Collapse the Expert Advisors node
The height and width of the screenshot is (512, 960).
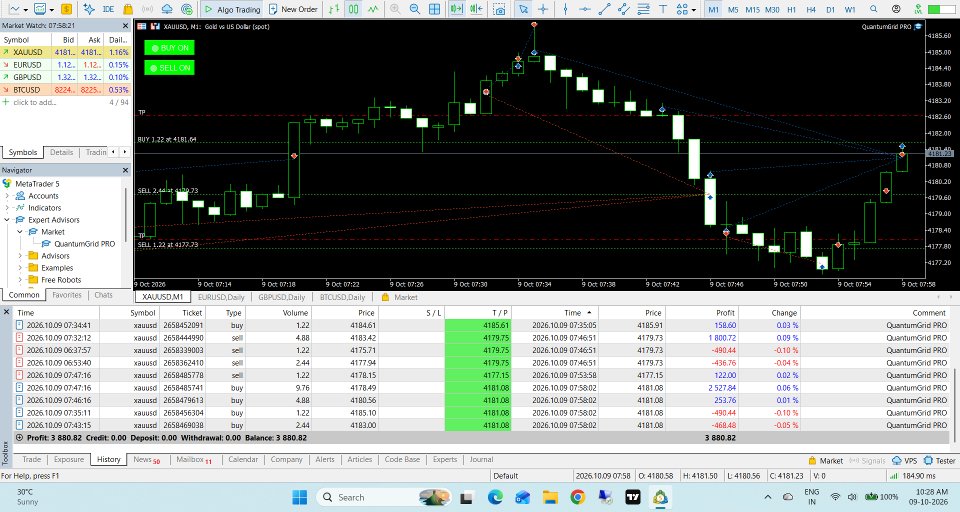[x=7, y=220]
